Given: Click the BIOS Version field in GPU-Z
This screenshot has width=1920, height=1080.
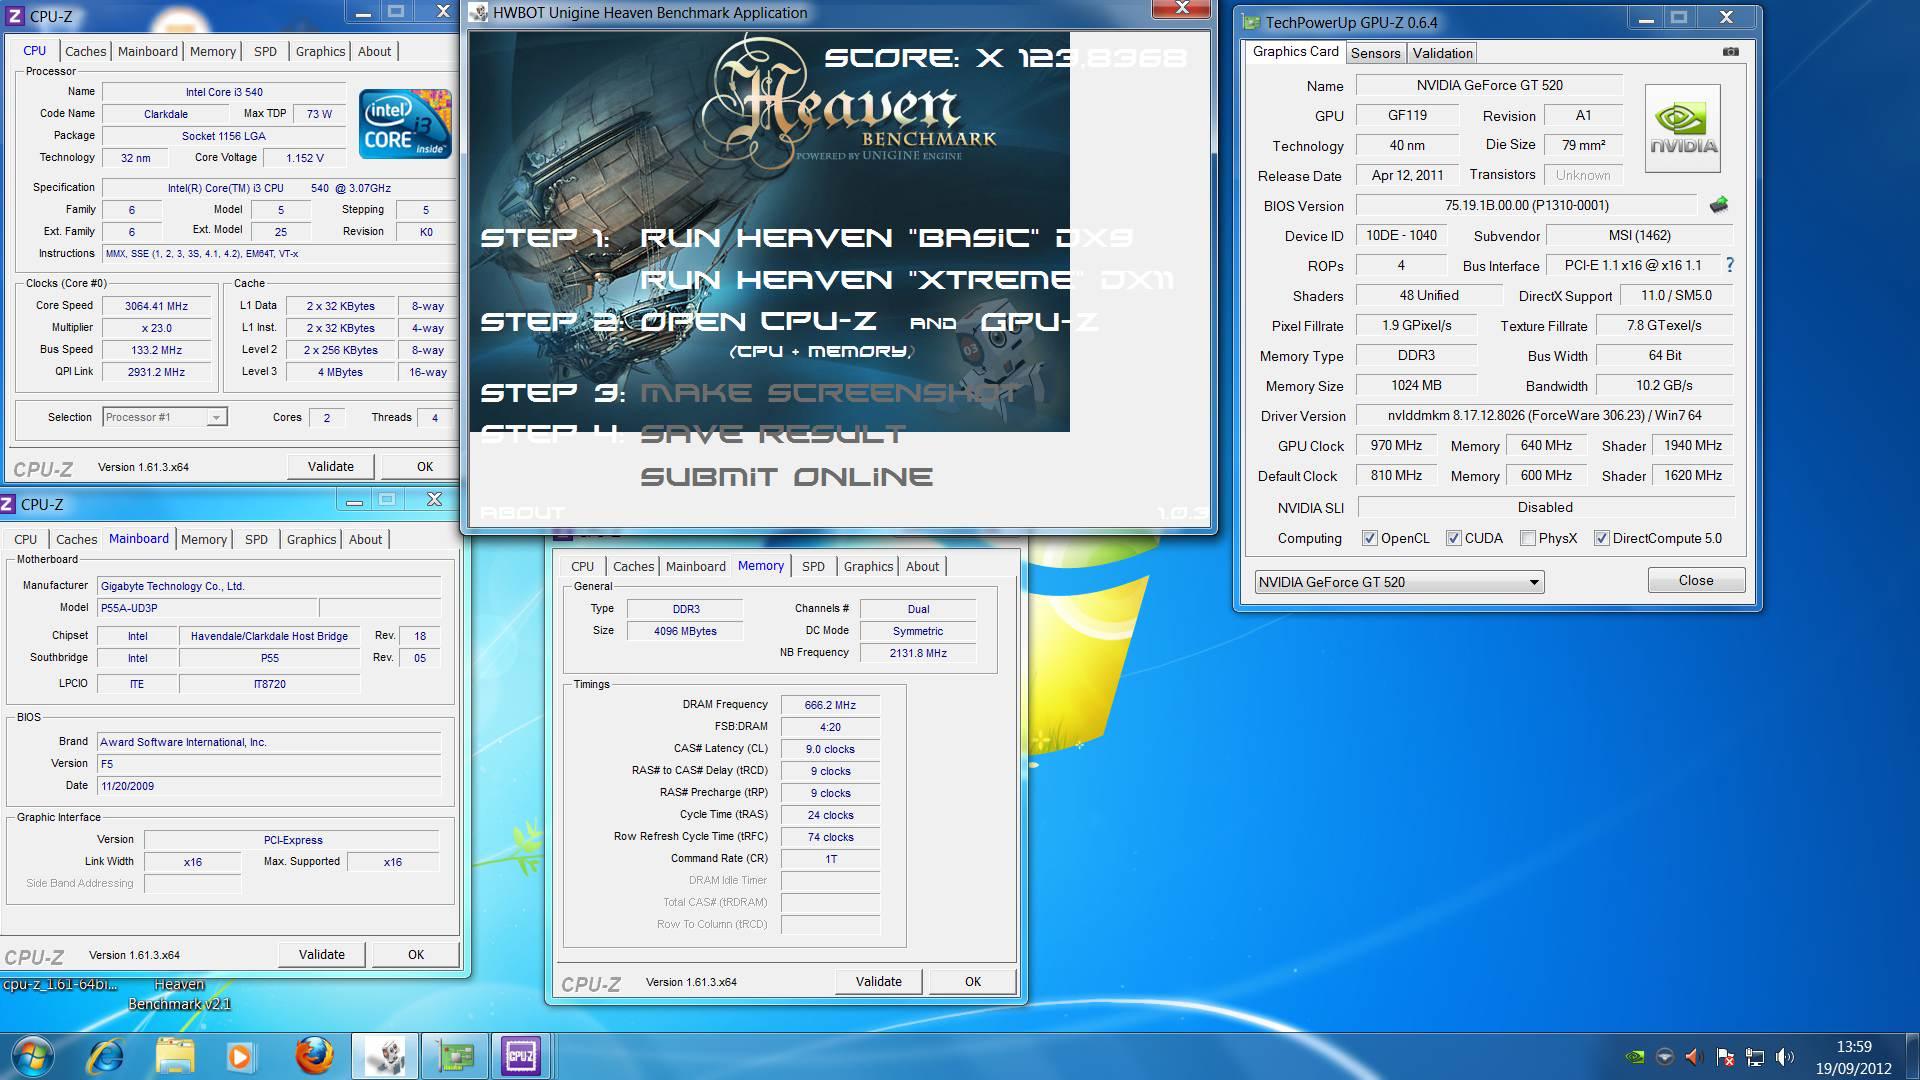Looking at the screenshot, I should click(1526, 205).
